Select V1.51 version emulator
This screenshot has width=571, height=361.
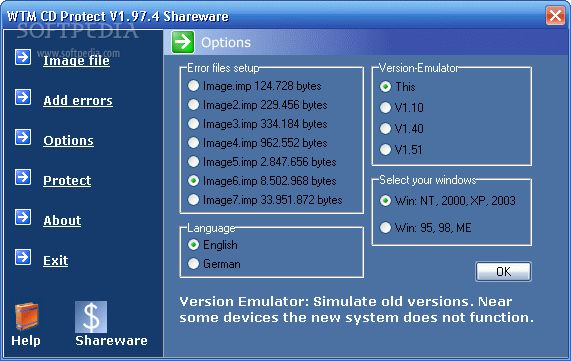tap(401, 150)
